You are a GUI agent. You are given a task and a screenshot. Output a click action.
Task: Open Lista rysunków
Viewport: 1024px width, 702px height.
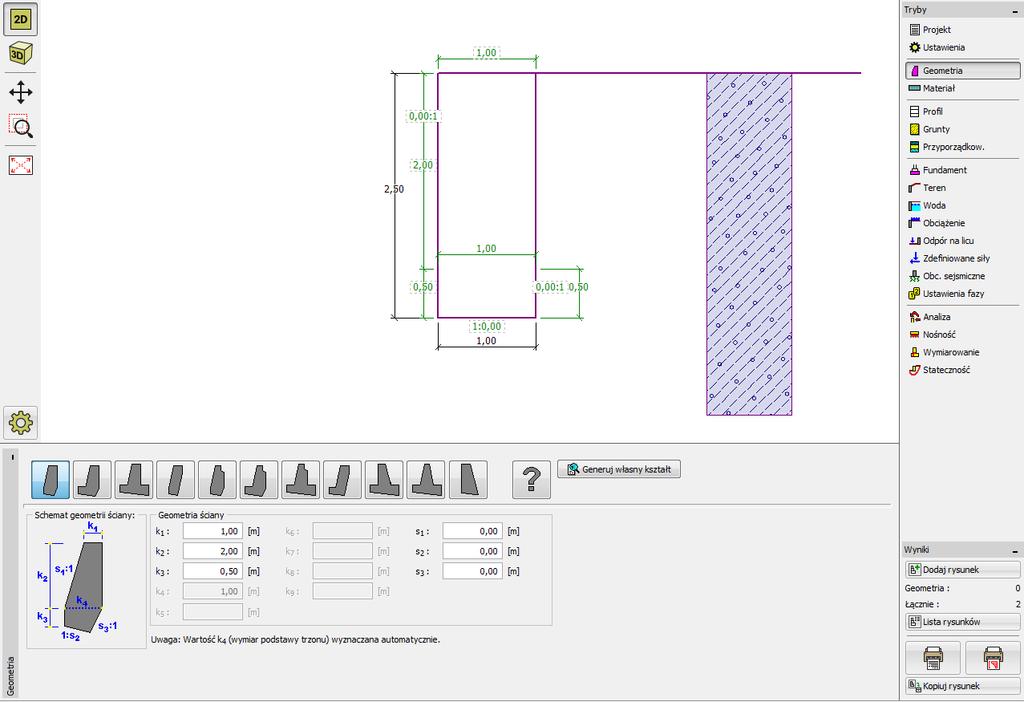[x=963, y=622]
